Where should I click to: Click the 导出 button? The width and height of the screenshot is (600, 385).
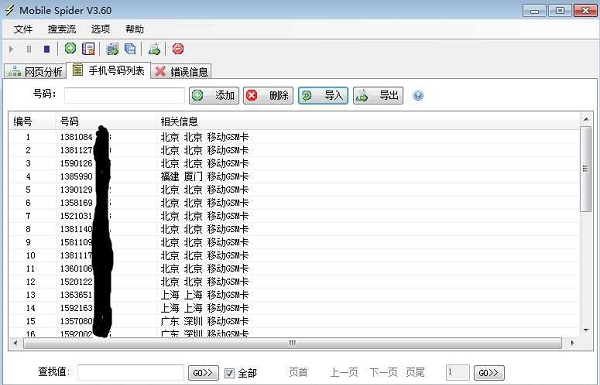coord(378,96)
